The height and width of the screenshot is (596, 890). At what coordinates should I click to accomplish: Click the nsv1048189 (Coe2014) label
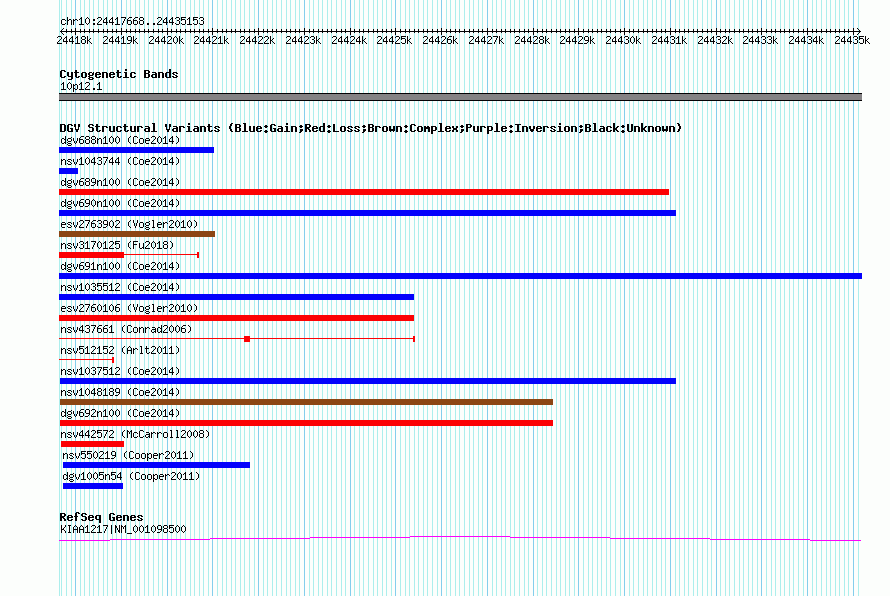[x=120, y=392]
